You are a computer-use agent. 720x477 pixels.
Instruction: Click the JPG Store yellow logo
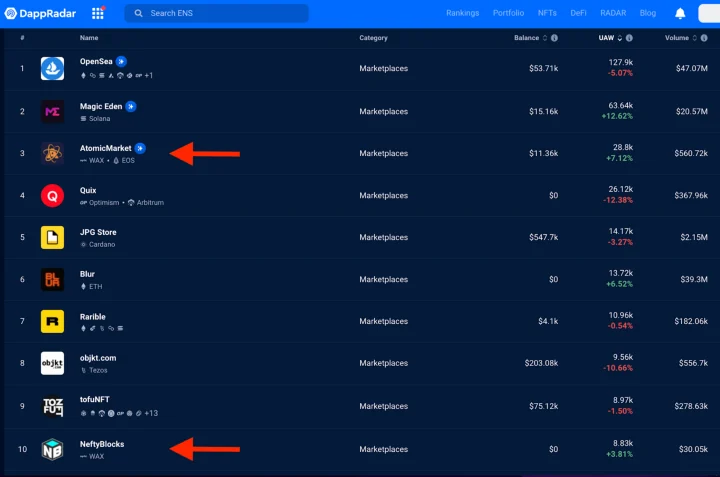[52, 238]
